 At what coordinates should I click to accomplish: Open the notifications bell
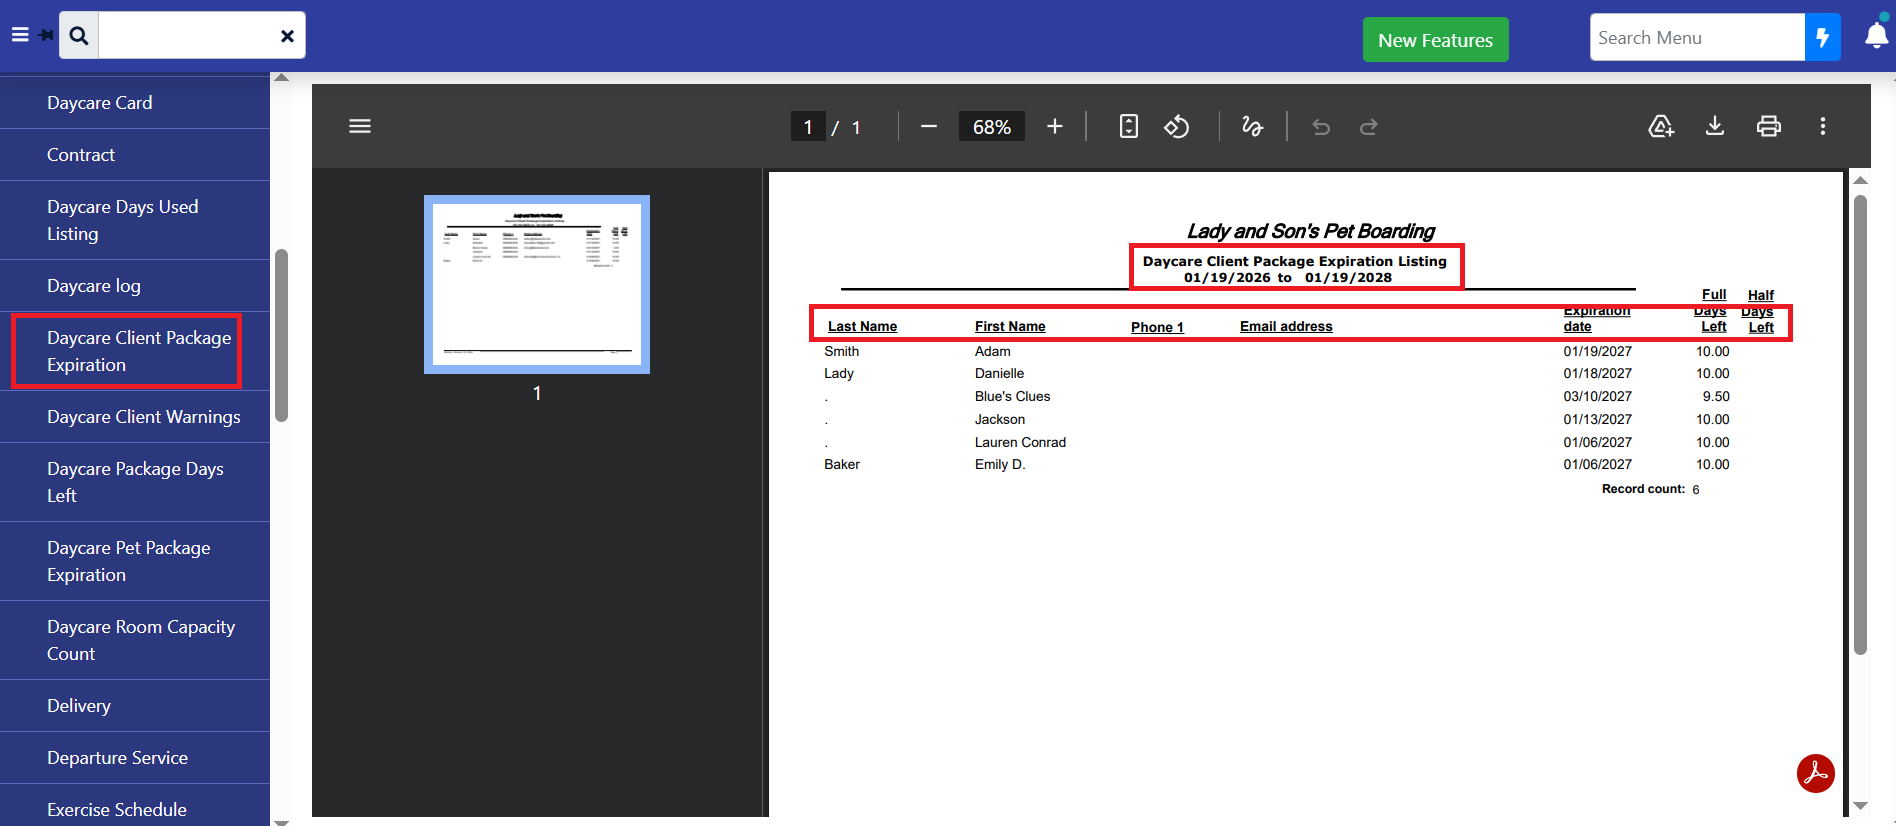point(1876,37)
